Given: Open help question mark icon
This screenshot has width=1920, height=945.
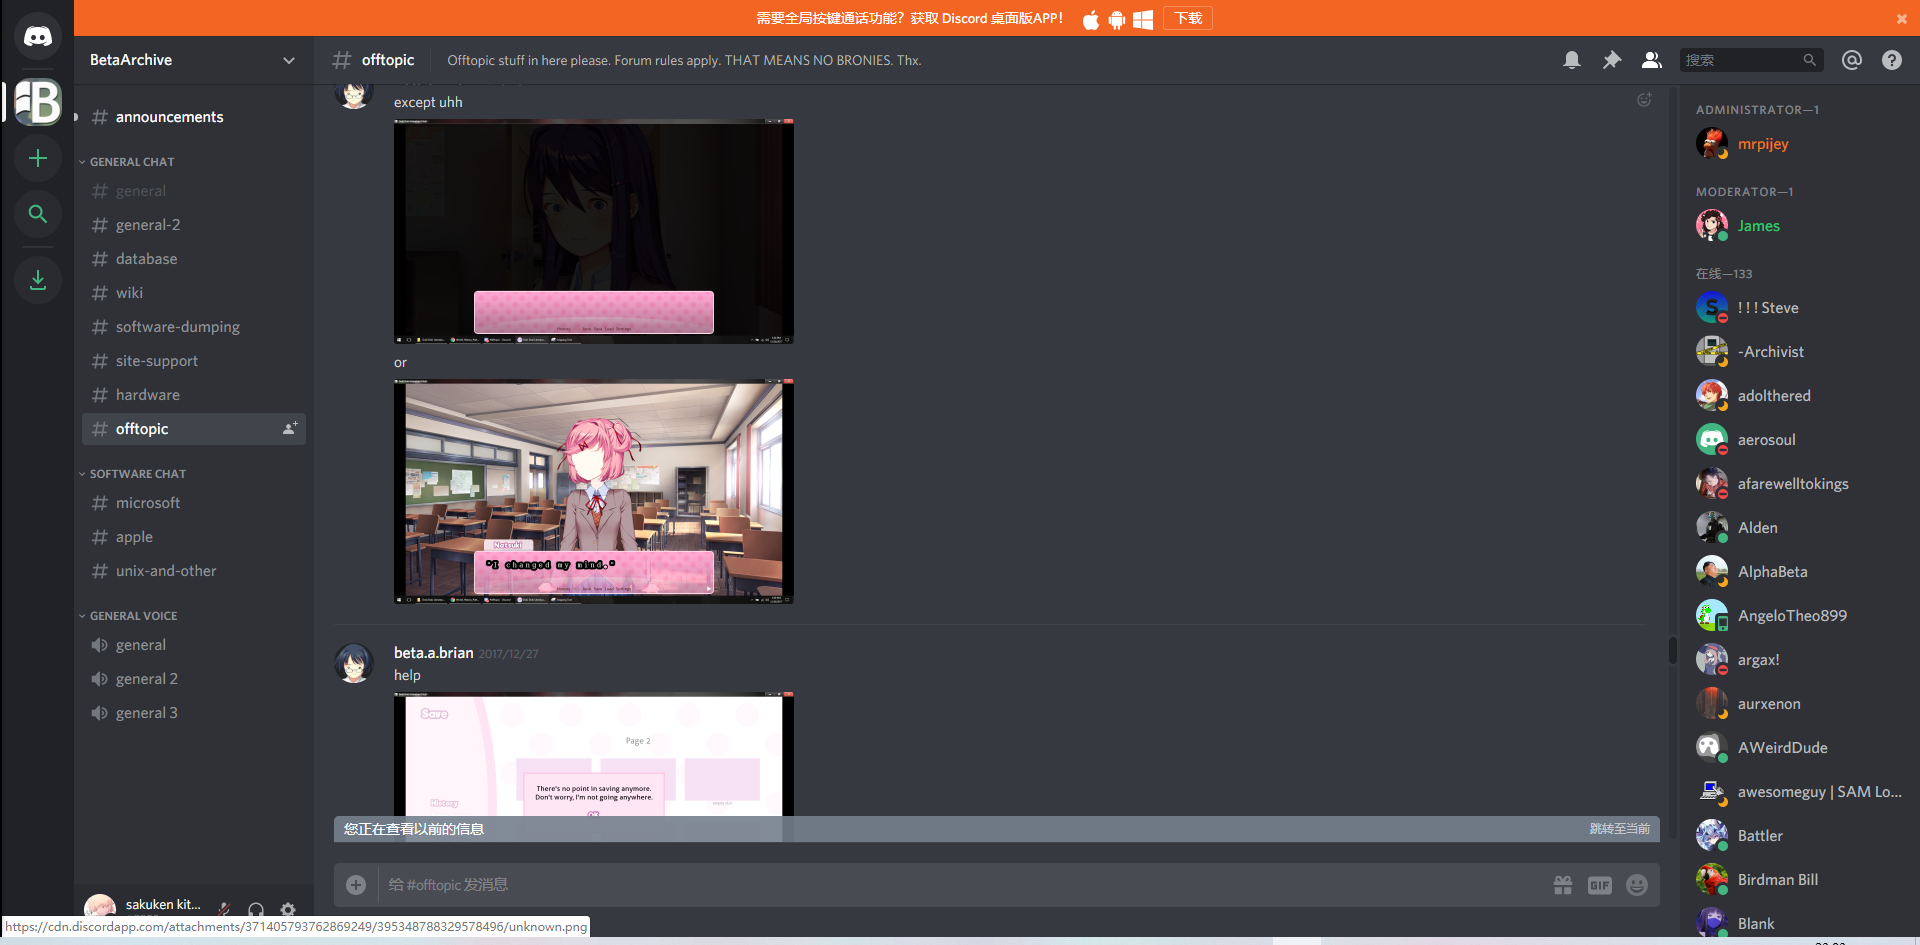Looking at the screenshot, I should click(1892, 60).
